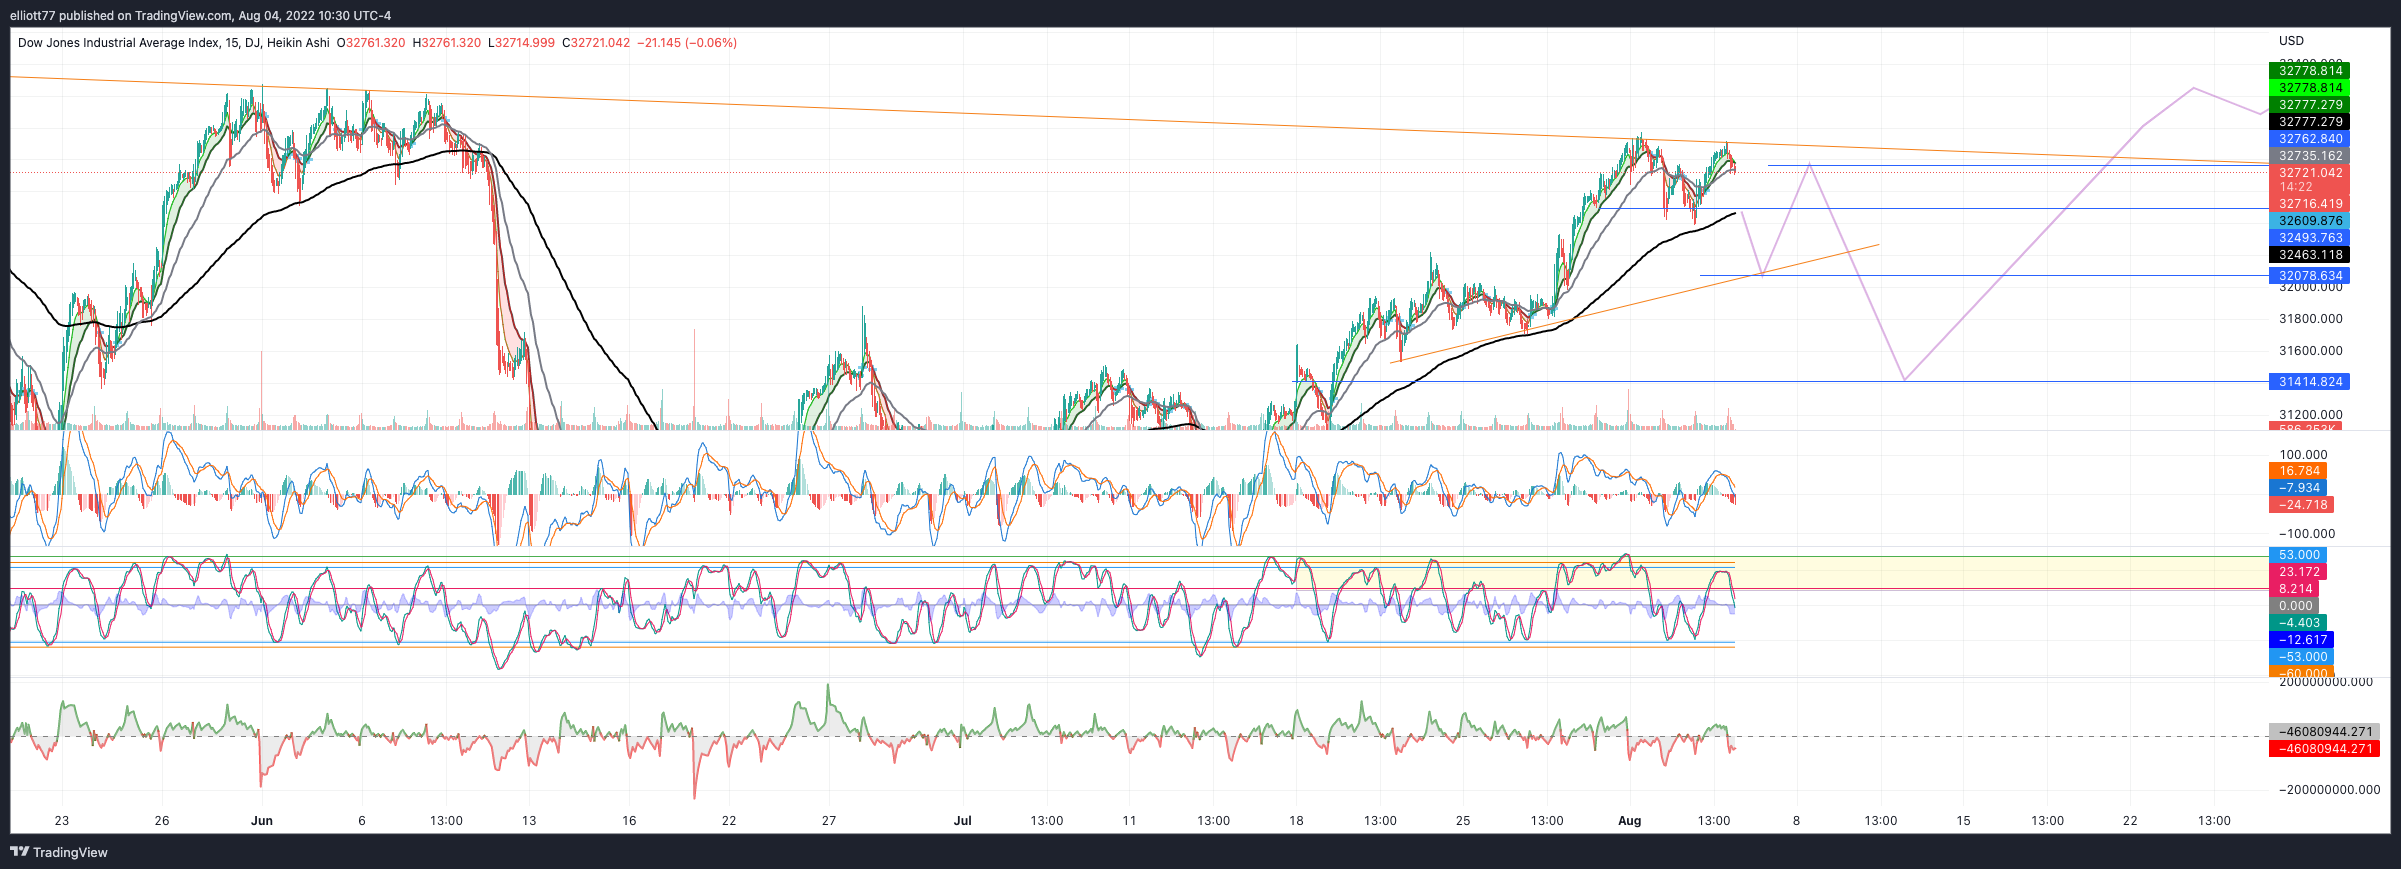
Task: Click the red −46080944.271 value label
Action: 2325,749
